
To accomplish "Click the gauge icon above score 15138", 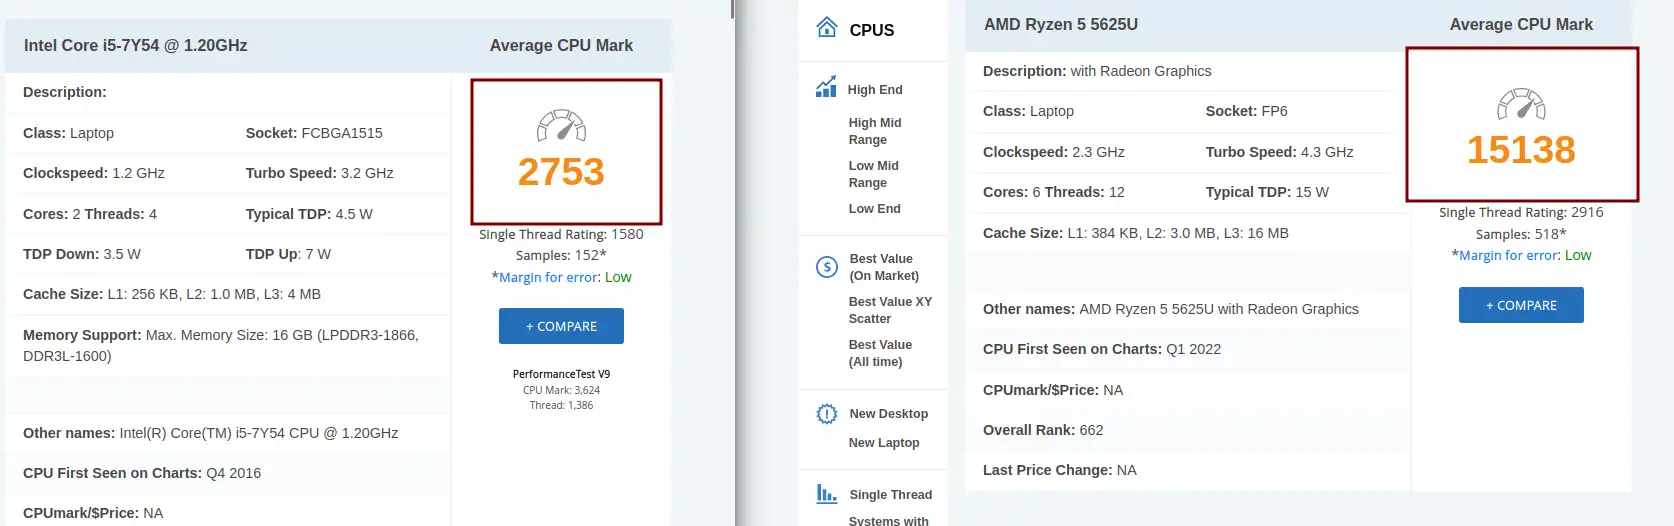I will coord(1522,103).
